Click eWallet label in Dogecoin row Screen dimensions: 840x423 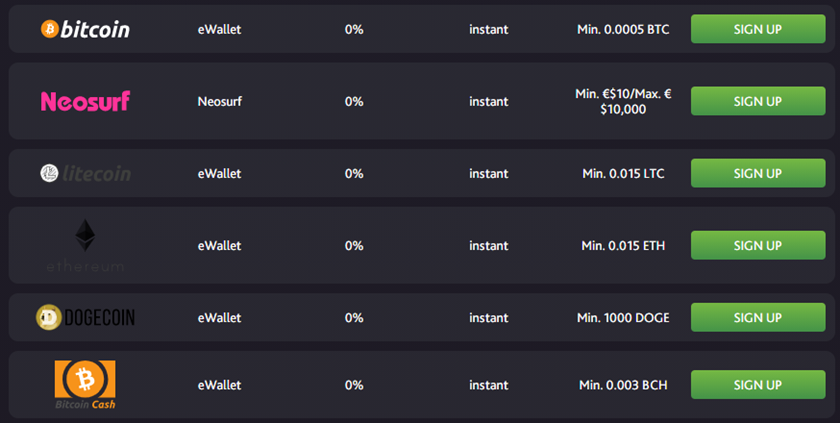click(220, 318)
